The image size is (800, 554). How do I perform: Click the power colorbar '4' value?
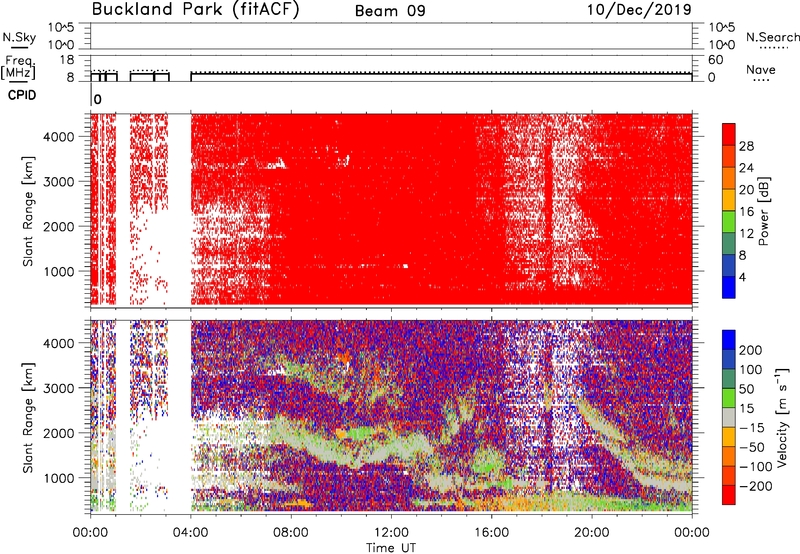point(742,277)
